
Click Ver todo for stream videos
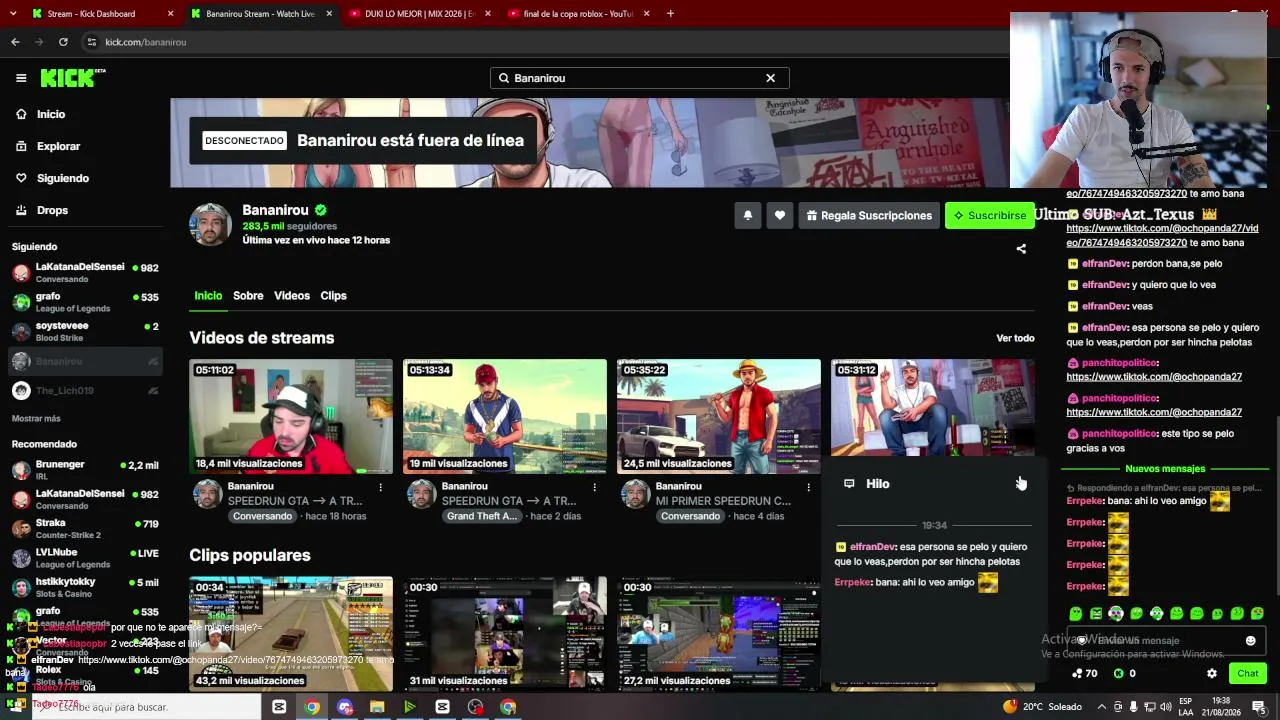click(1015, 338)
